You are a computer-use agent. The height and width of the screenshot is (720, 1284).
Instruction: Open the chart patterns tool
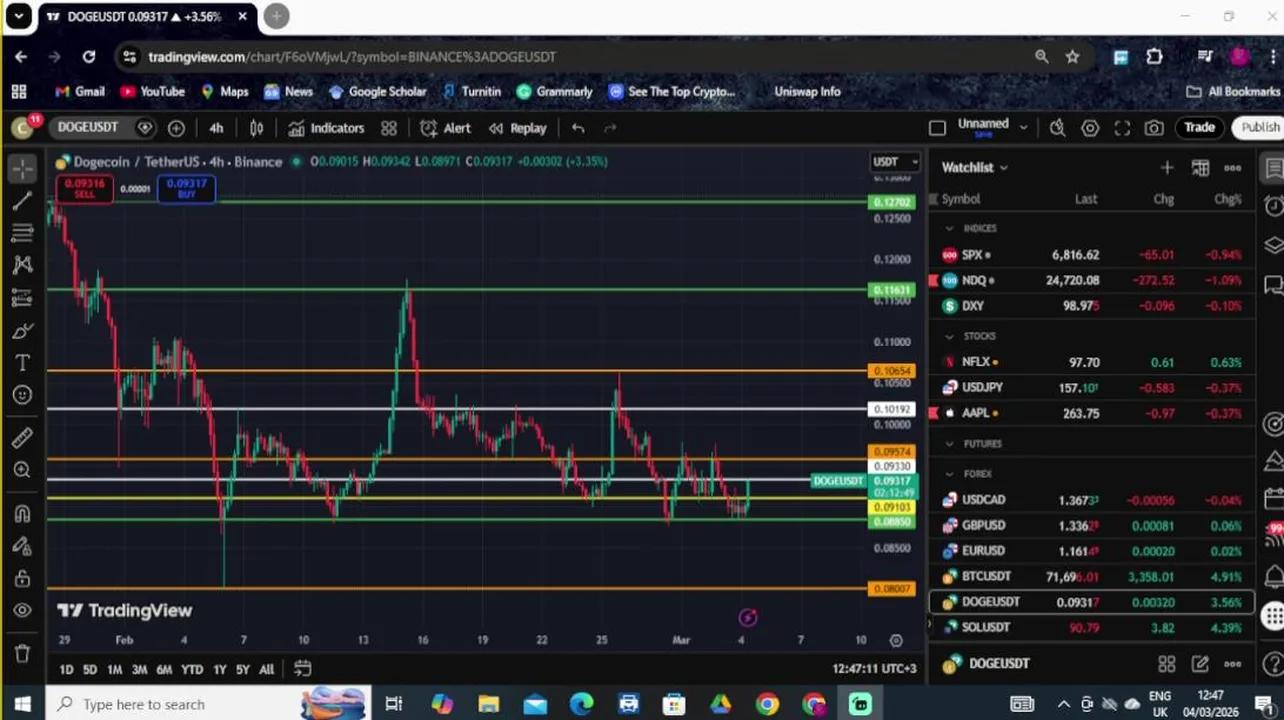[22, 265]
